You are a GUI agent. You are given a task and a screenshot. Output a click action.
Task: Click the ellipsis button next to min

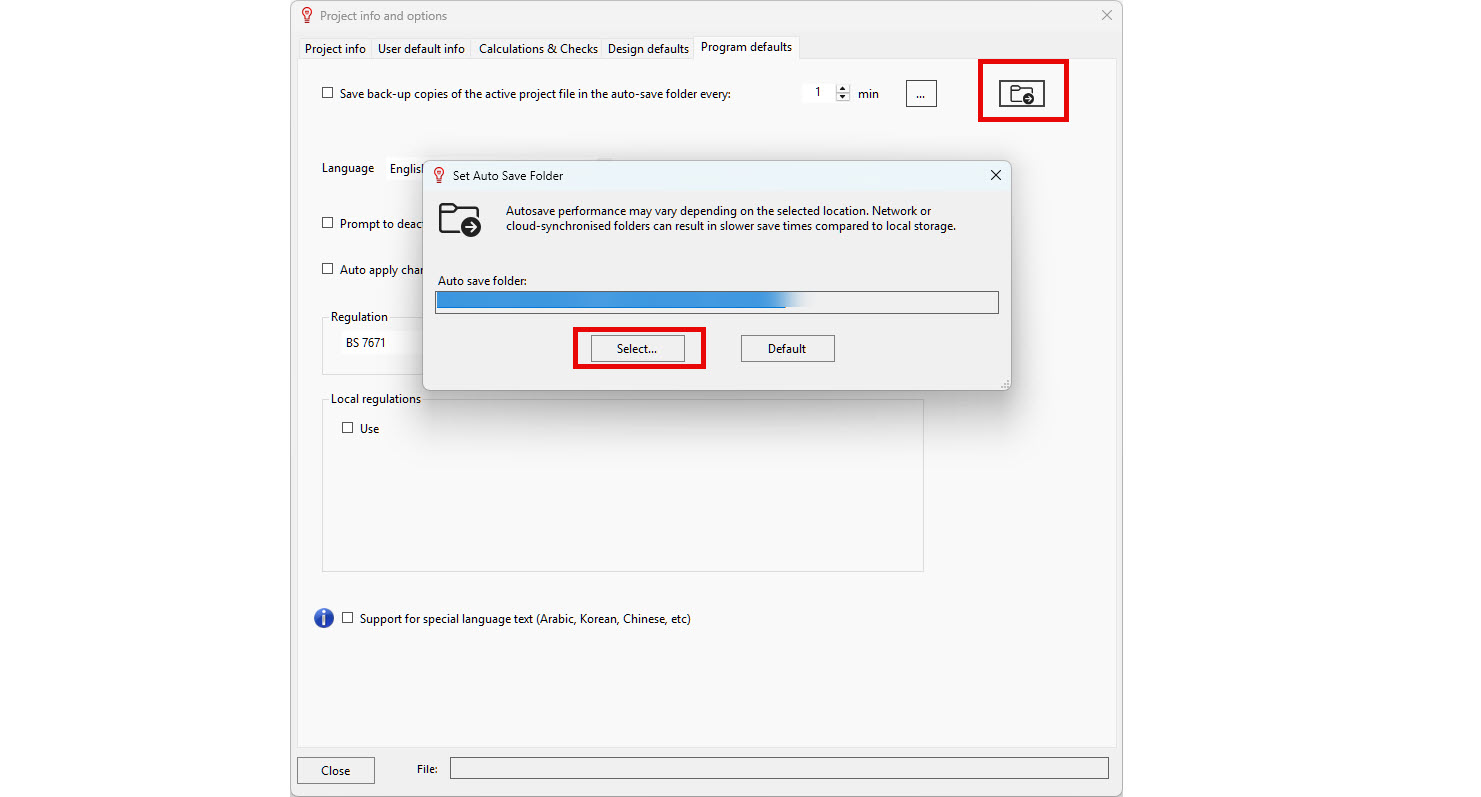[921, 94]
